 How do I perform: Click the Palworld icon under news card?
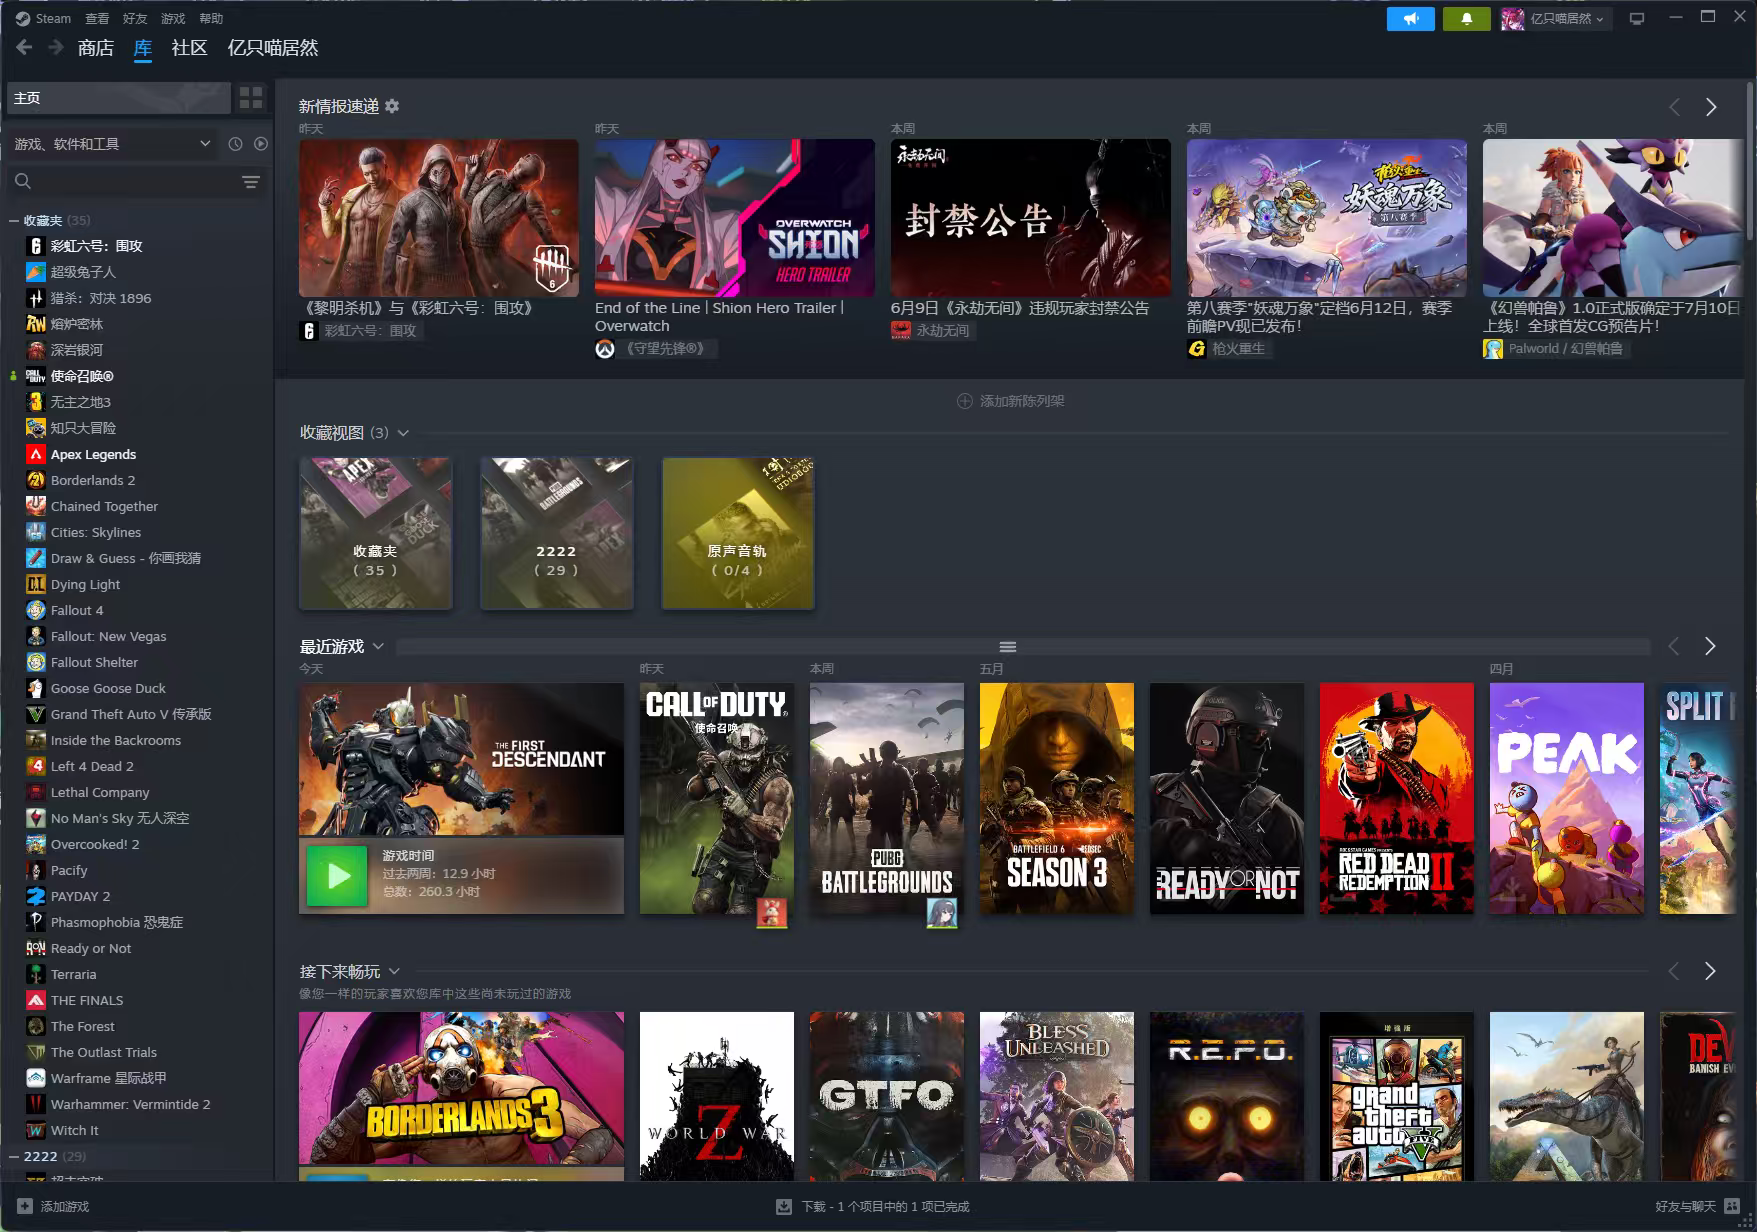1493,348
